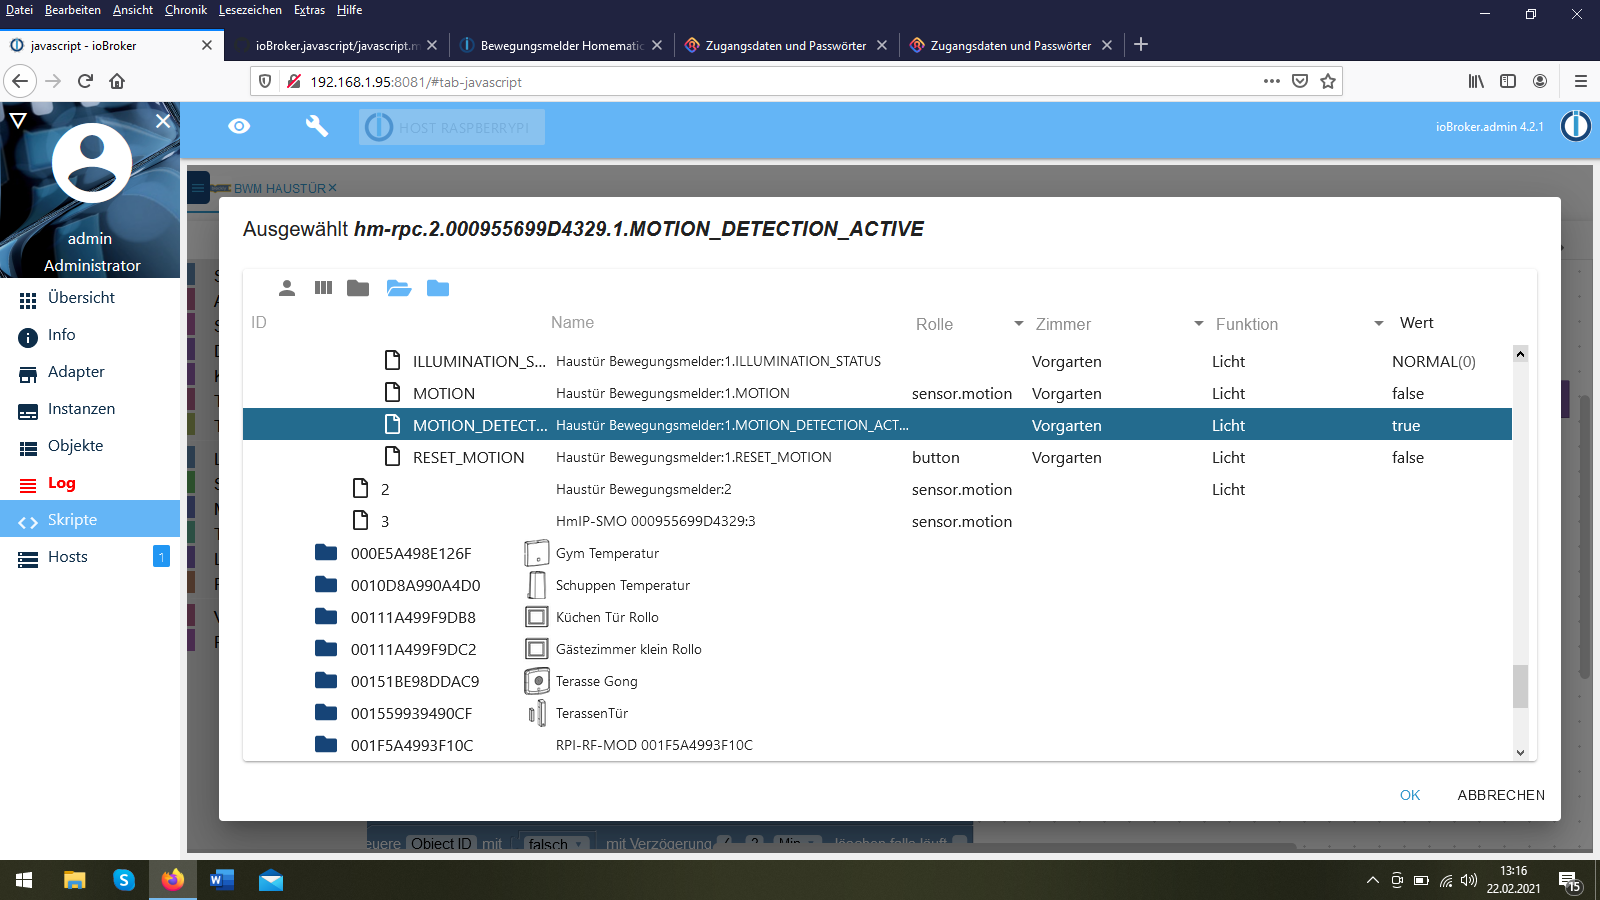
Task: Switch to the ioBroker.javascript browser tab
Action: click(x=336, y=45)
